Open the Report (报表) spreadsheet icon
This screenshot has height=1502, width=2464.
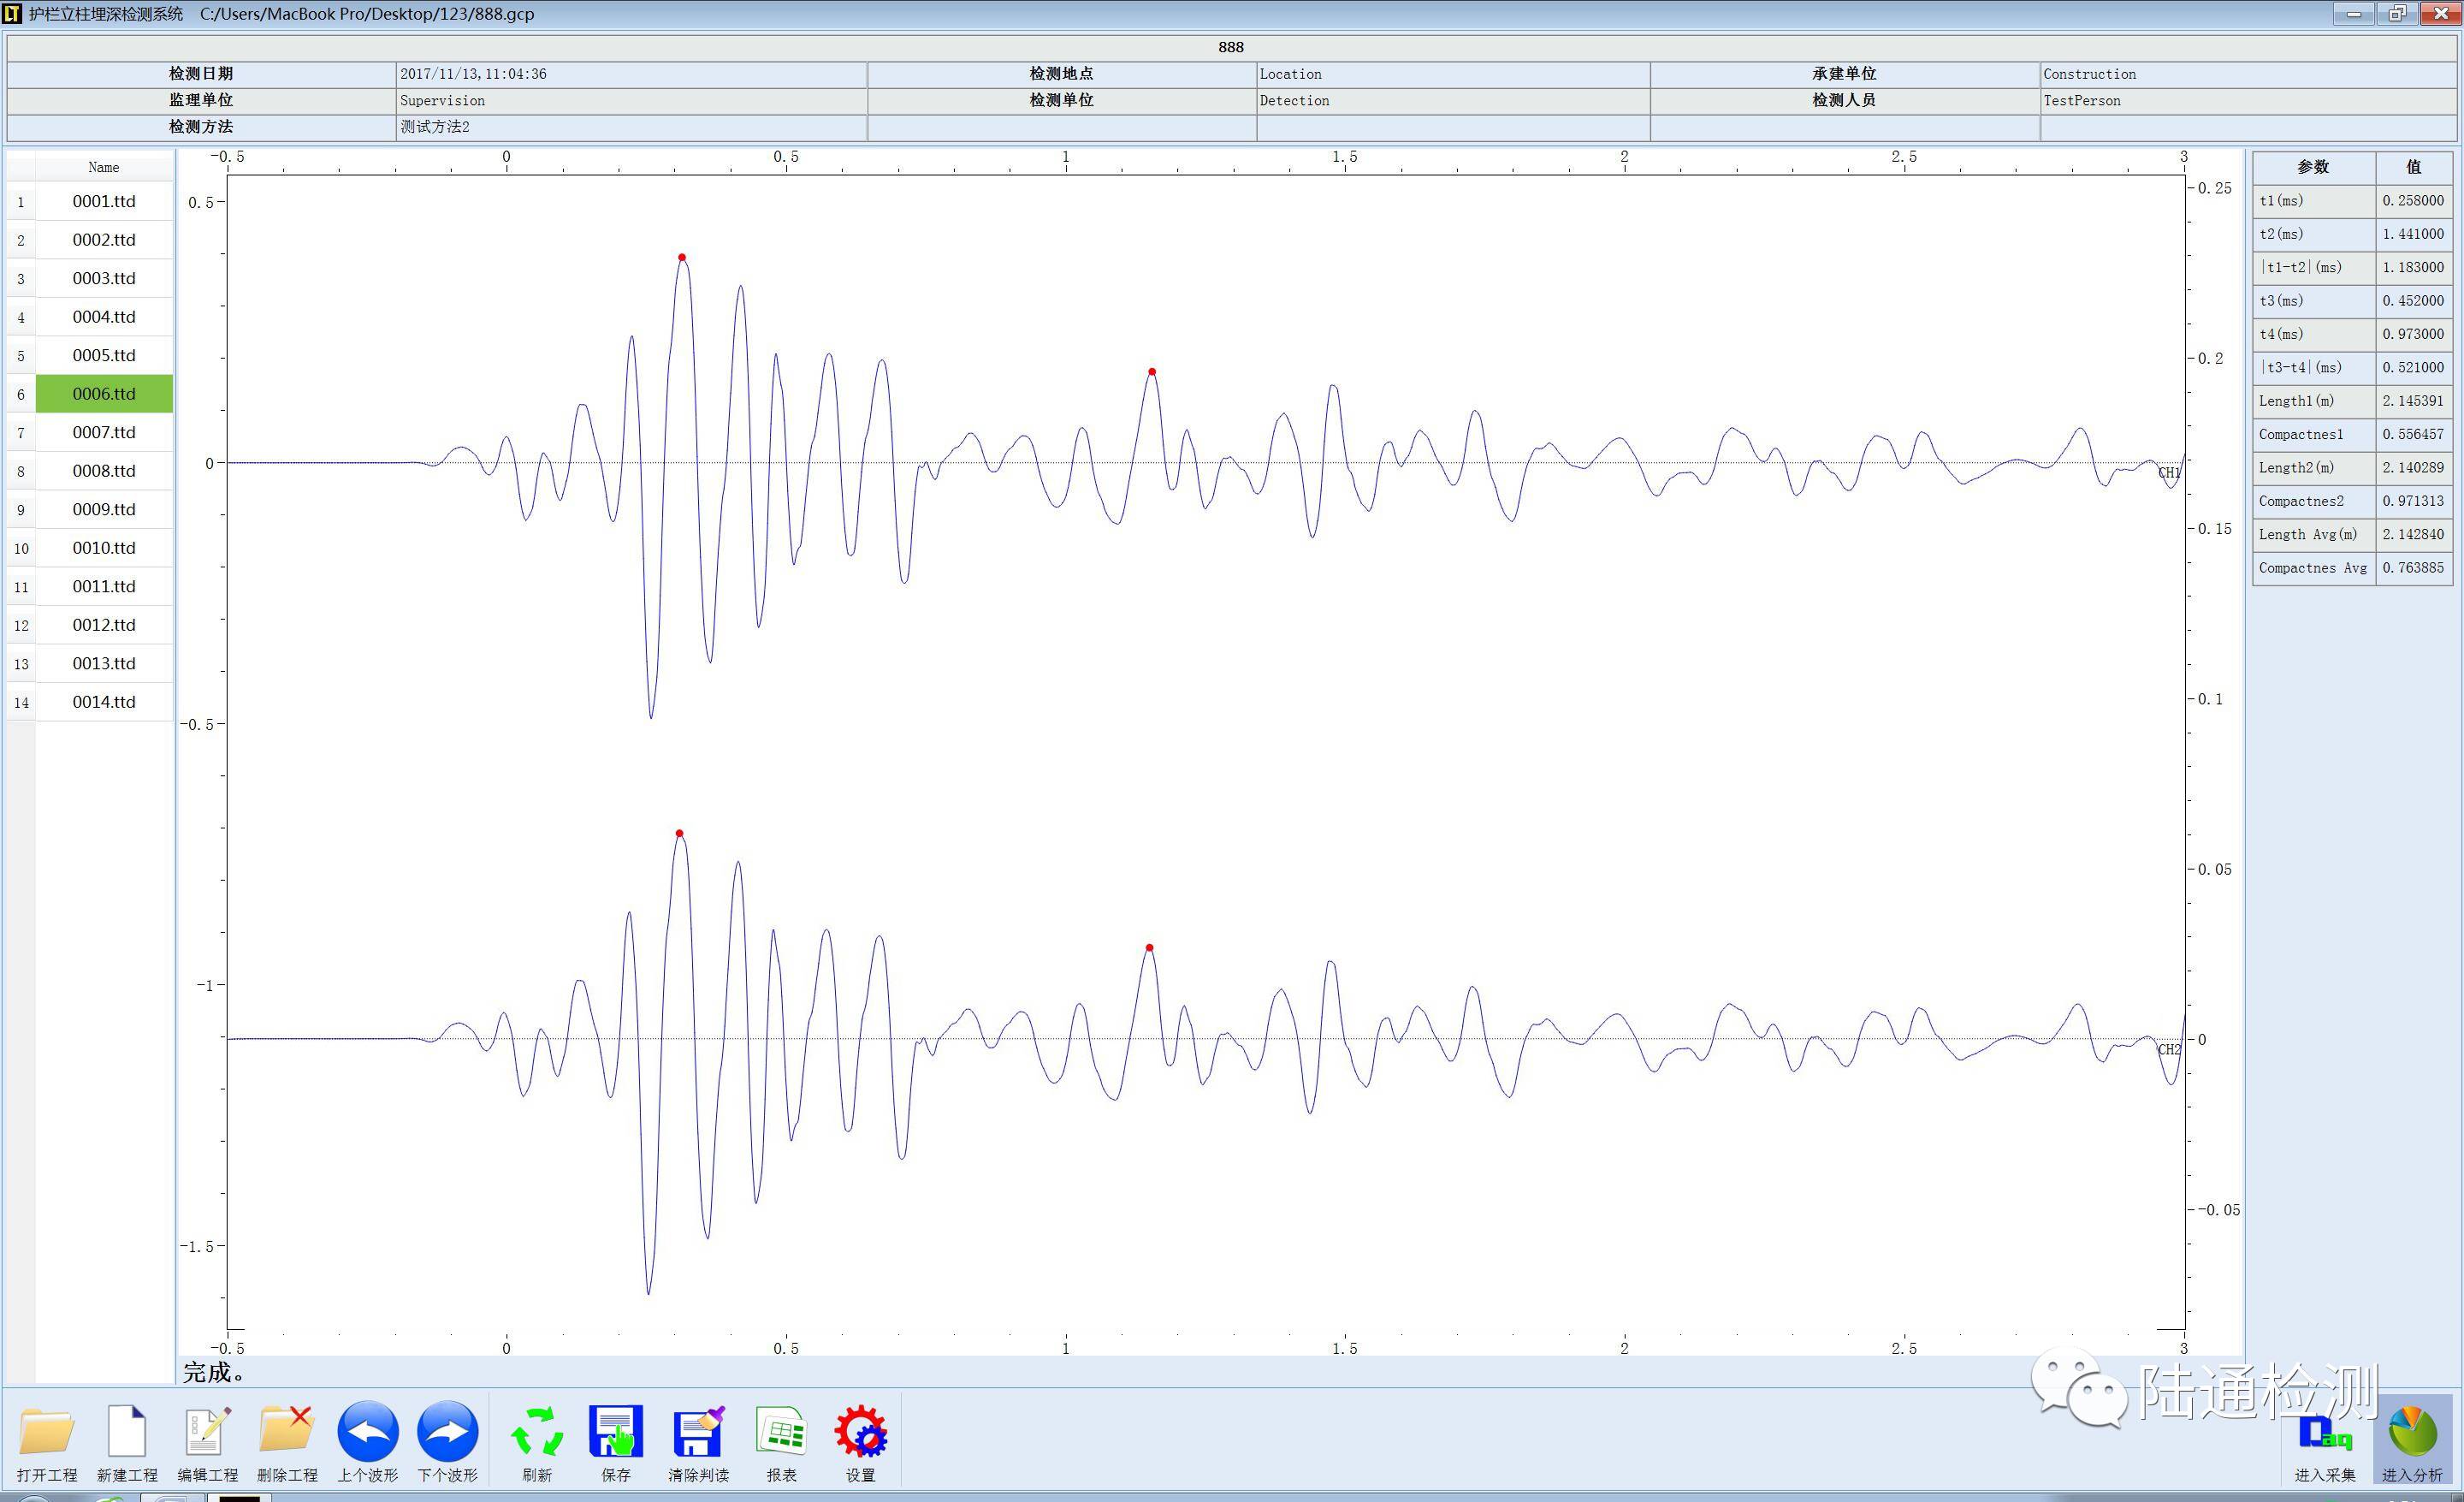781,1433
